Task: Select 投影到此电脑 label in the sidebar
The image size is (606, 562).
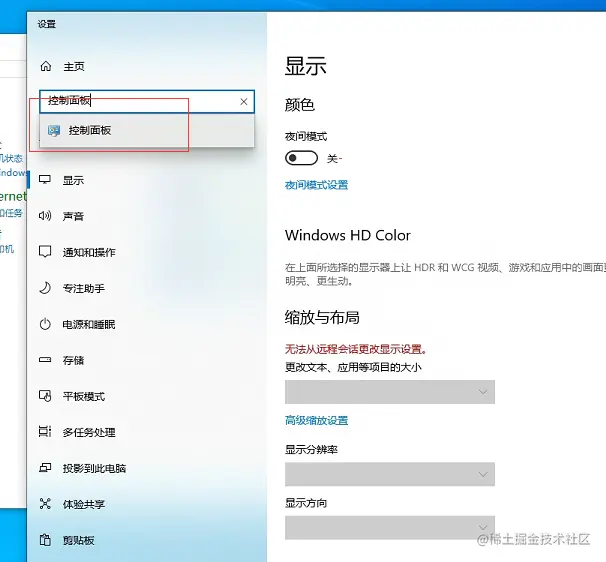Action: pos(94,468)
